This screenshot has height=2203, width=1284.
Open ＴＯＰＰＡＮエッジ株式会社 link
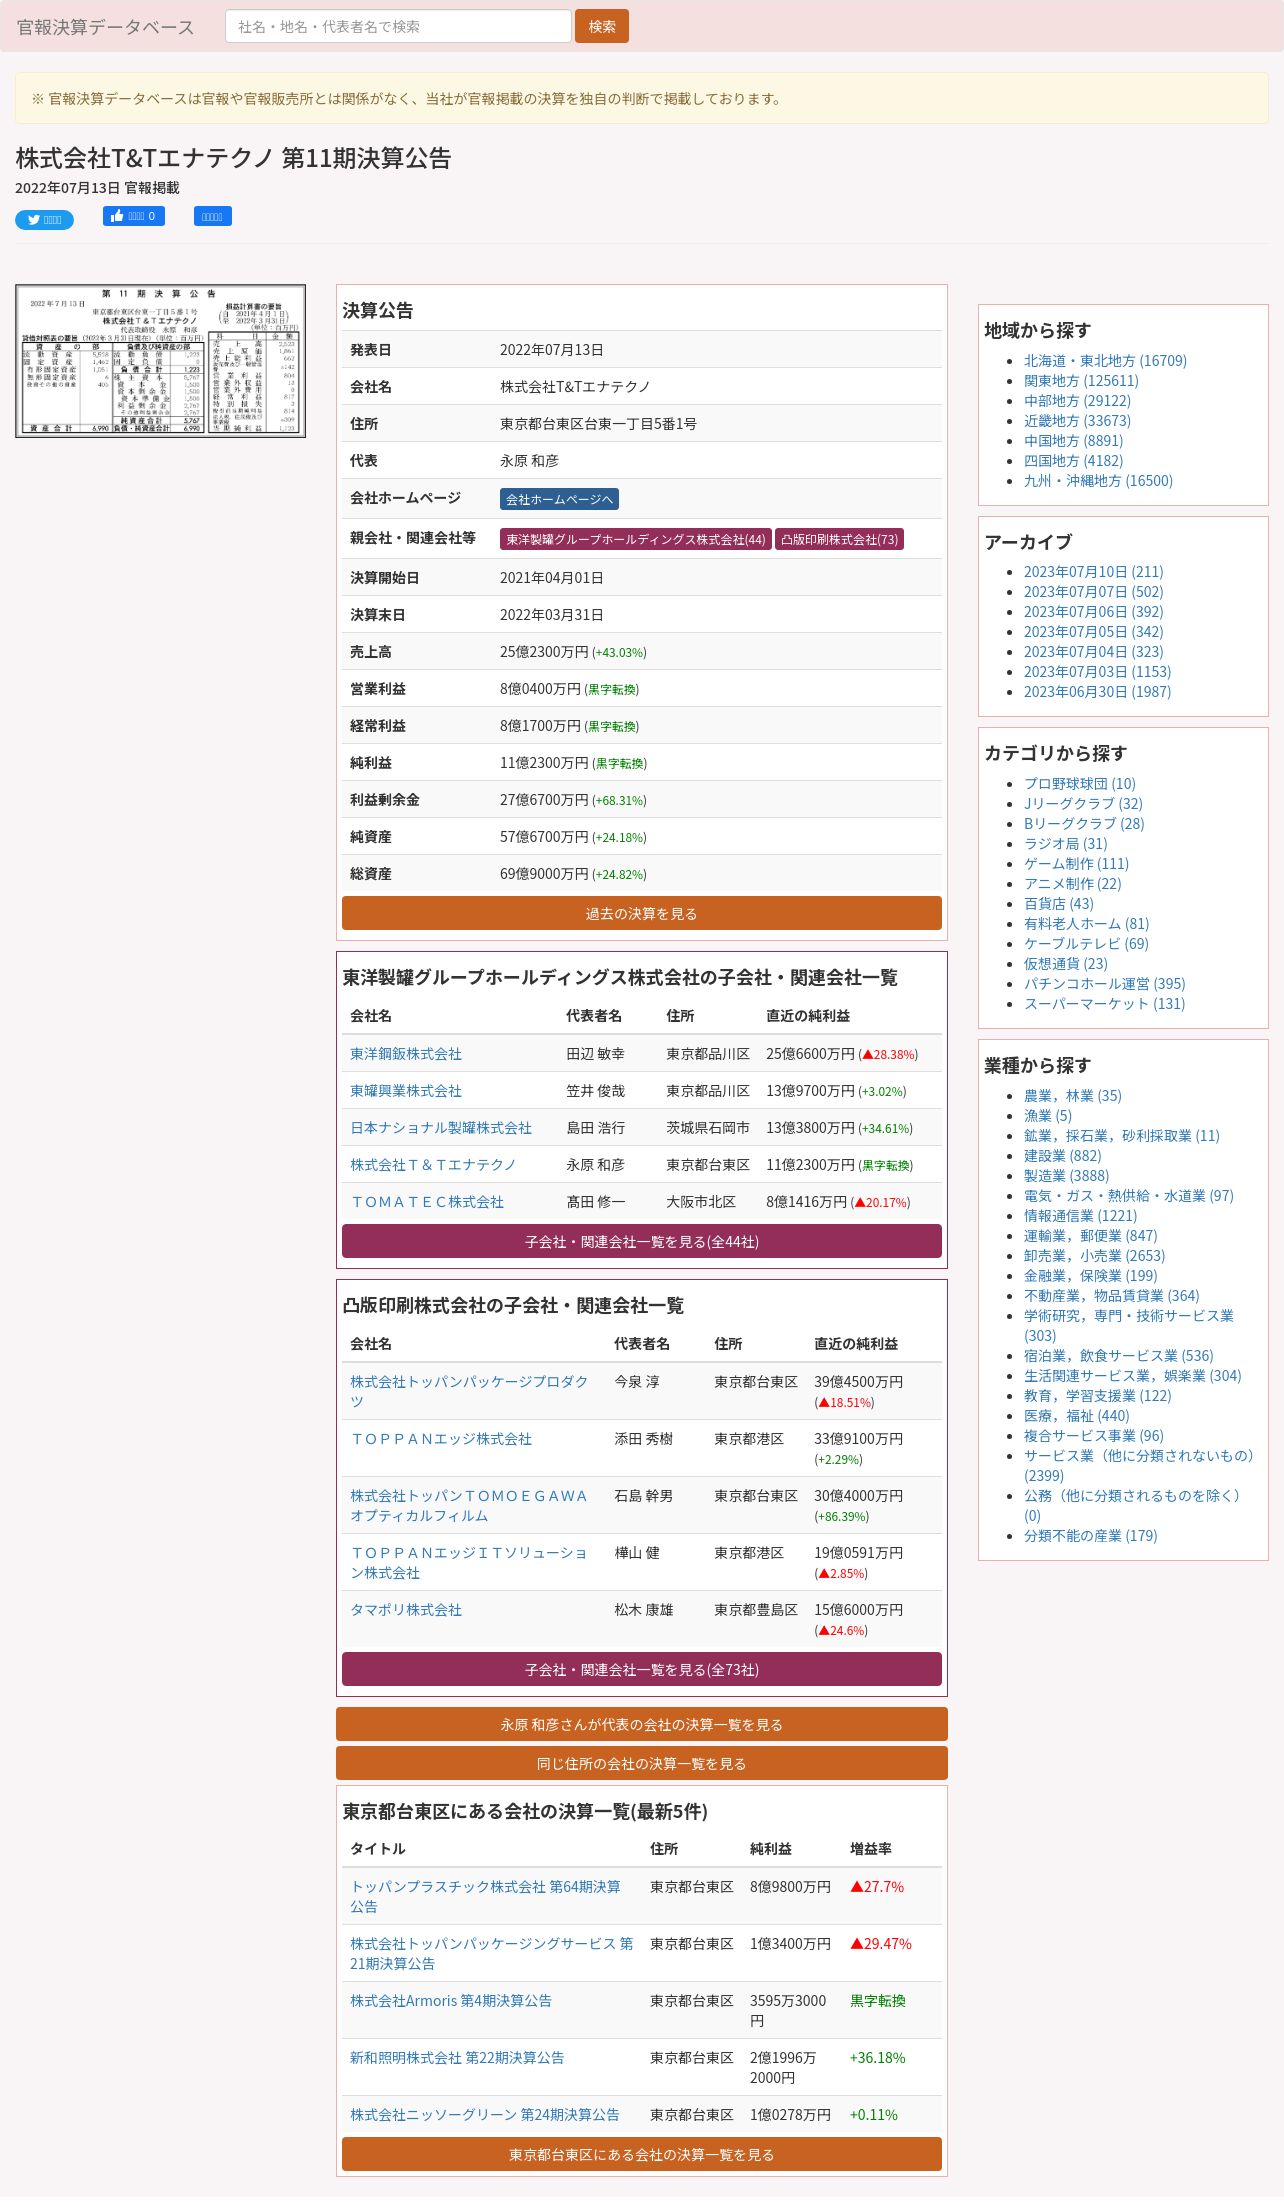click(x=441, y=1439)
